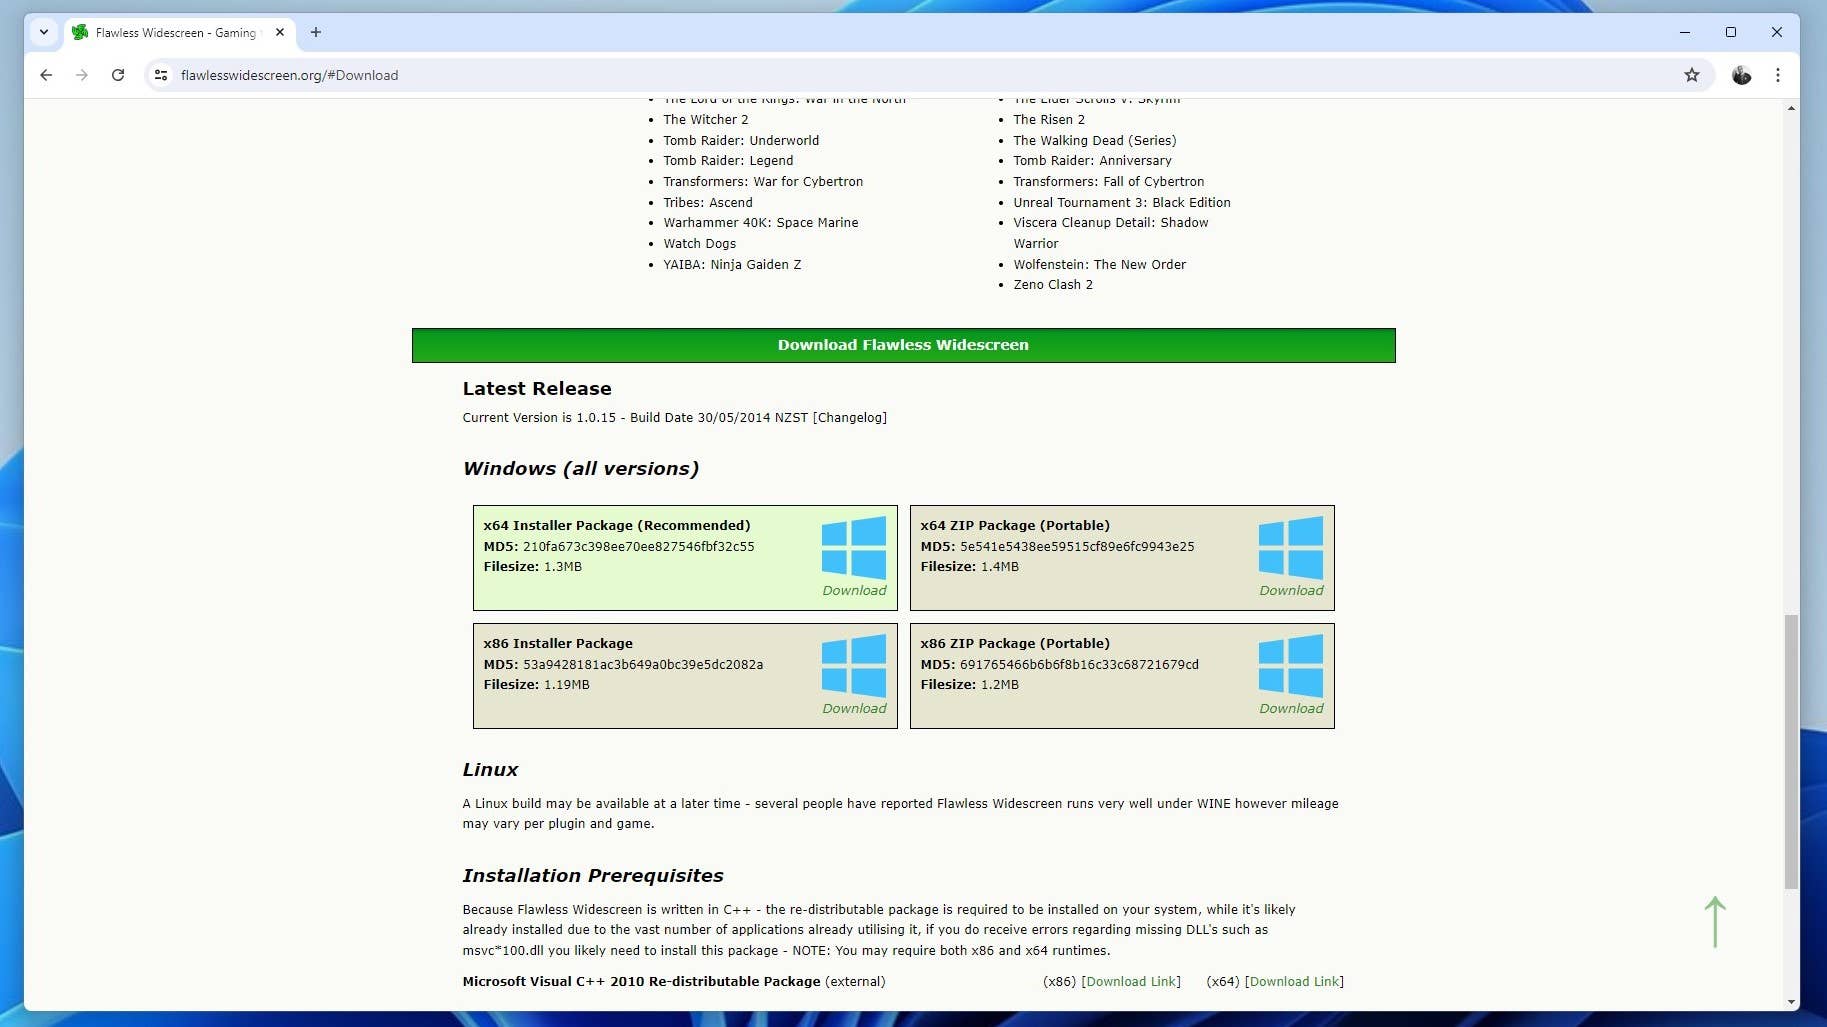The image size is (1827, 1027).
Task: Open x86 Visual C++ Download Link
Action: tap(1130, 982)
